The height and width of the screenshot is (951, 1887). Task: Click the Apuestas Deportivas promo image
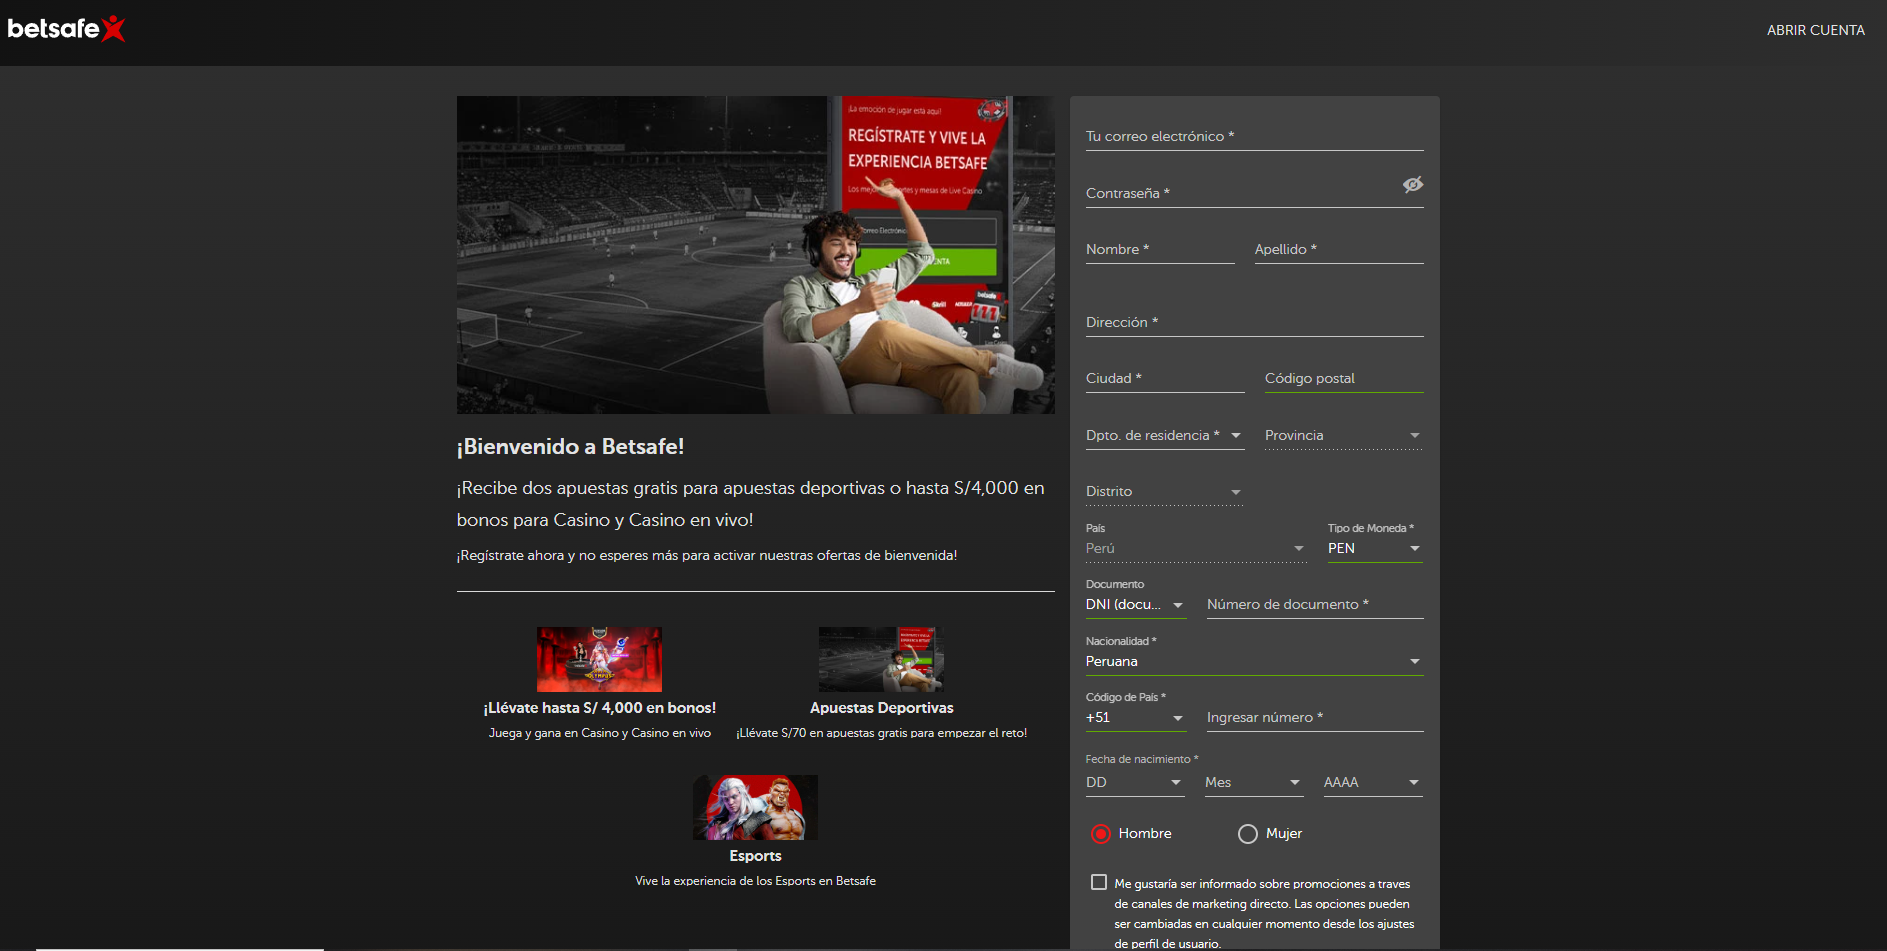(880, 658)
